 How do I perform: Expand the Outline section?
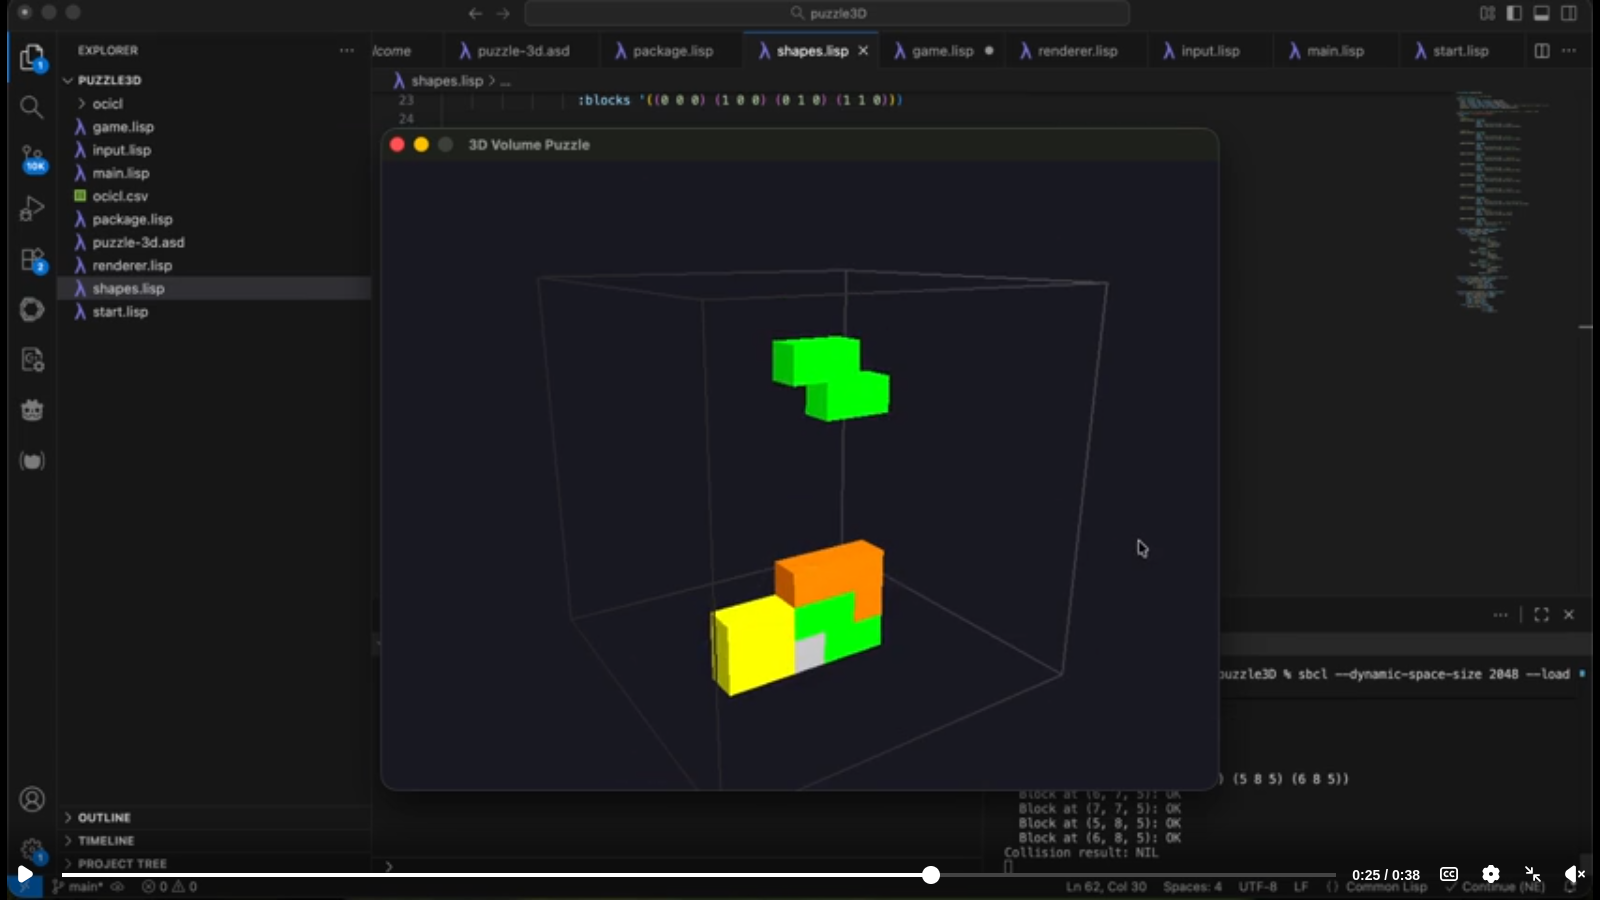pyautogui.click(x=104, y=818)
